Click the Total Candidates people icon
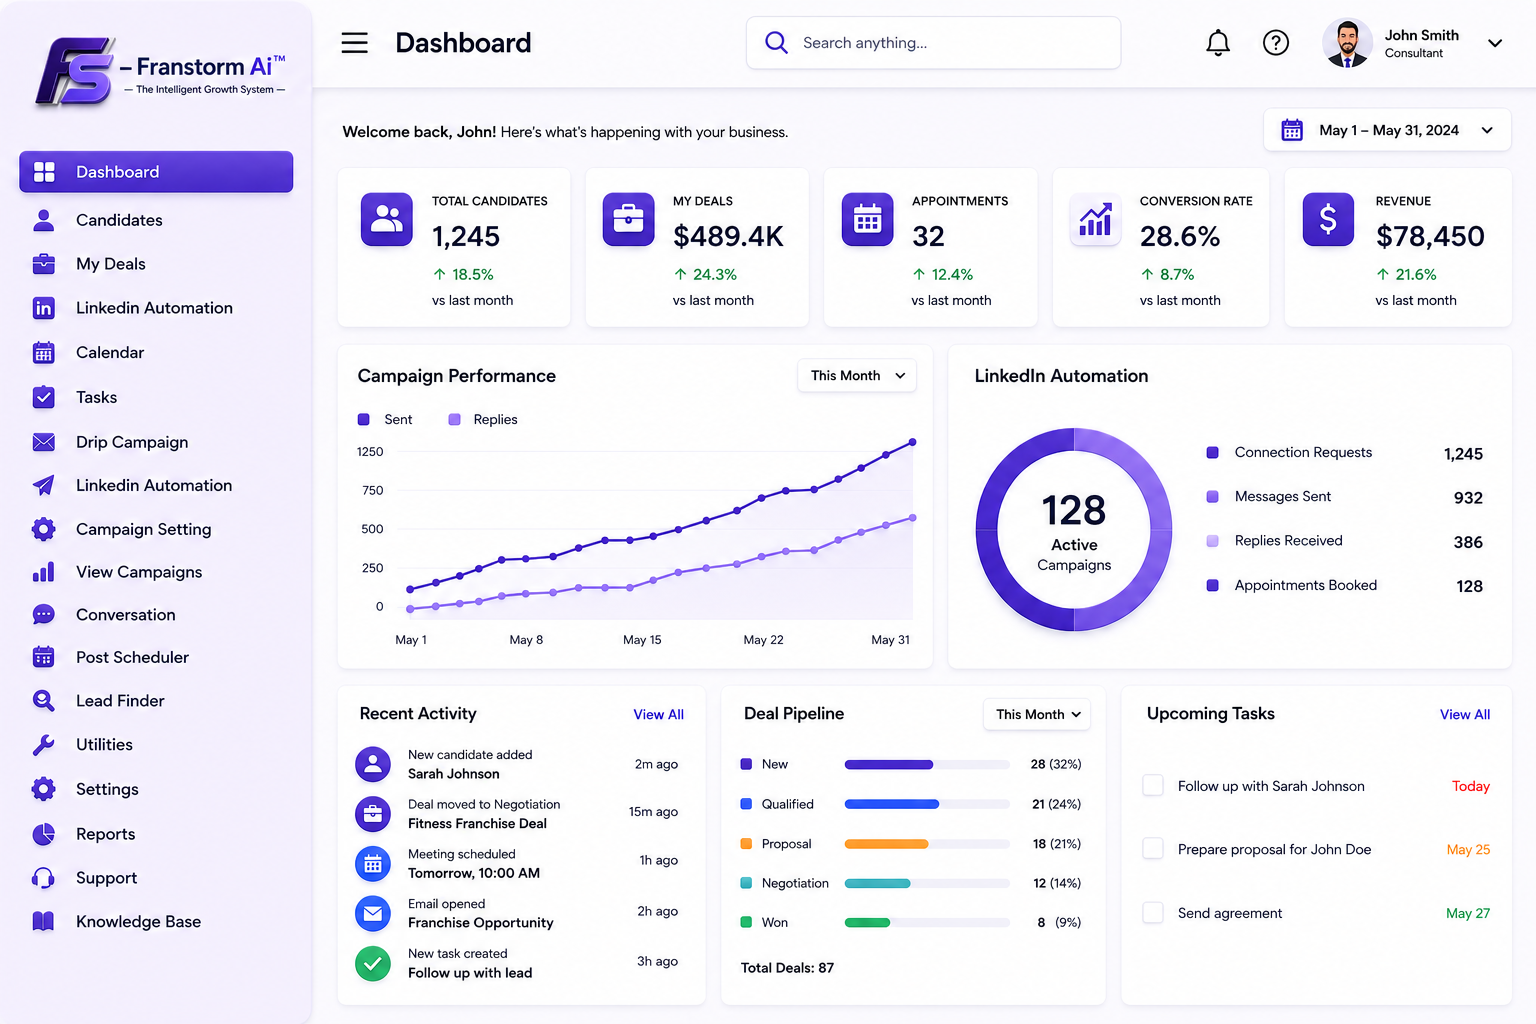Screen dimensions: 1536x1024 (x=387, y=219)
